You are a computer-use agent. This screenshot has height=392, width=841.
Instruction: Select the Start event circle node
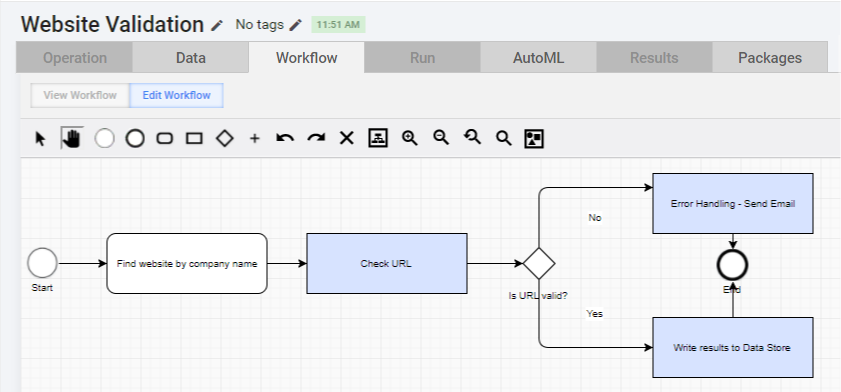tap(42, 263)
